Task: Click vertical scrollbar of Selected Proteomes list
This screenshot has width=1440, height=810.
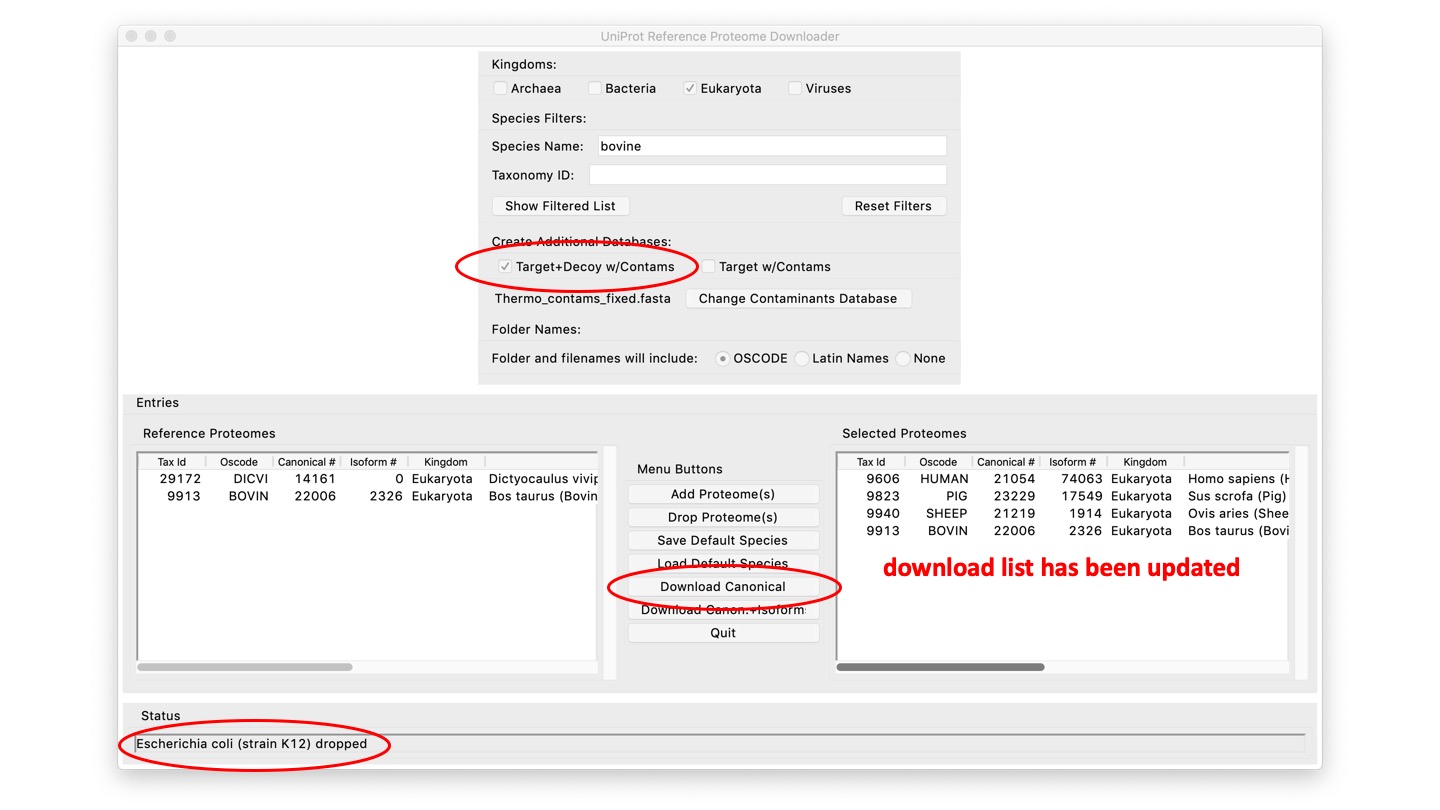Action: pos(1301,563)
